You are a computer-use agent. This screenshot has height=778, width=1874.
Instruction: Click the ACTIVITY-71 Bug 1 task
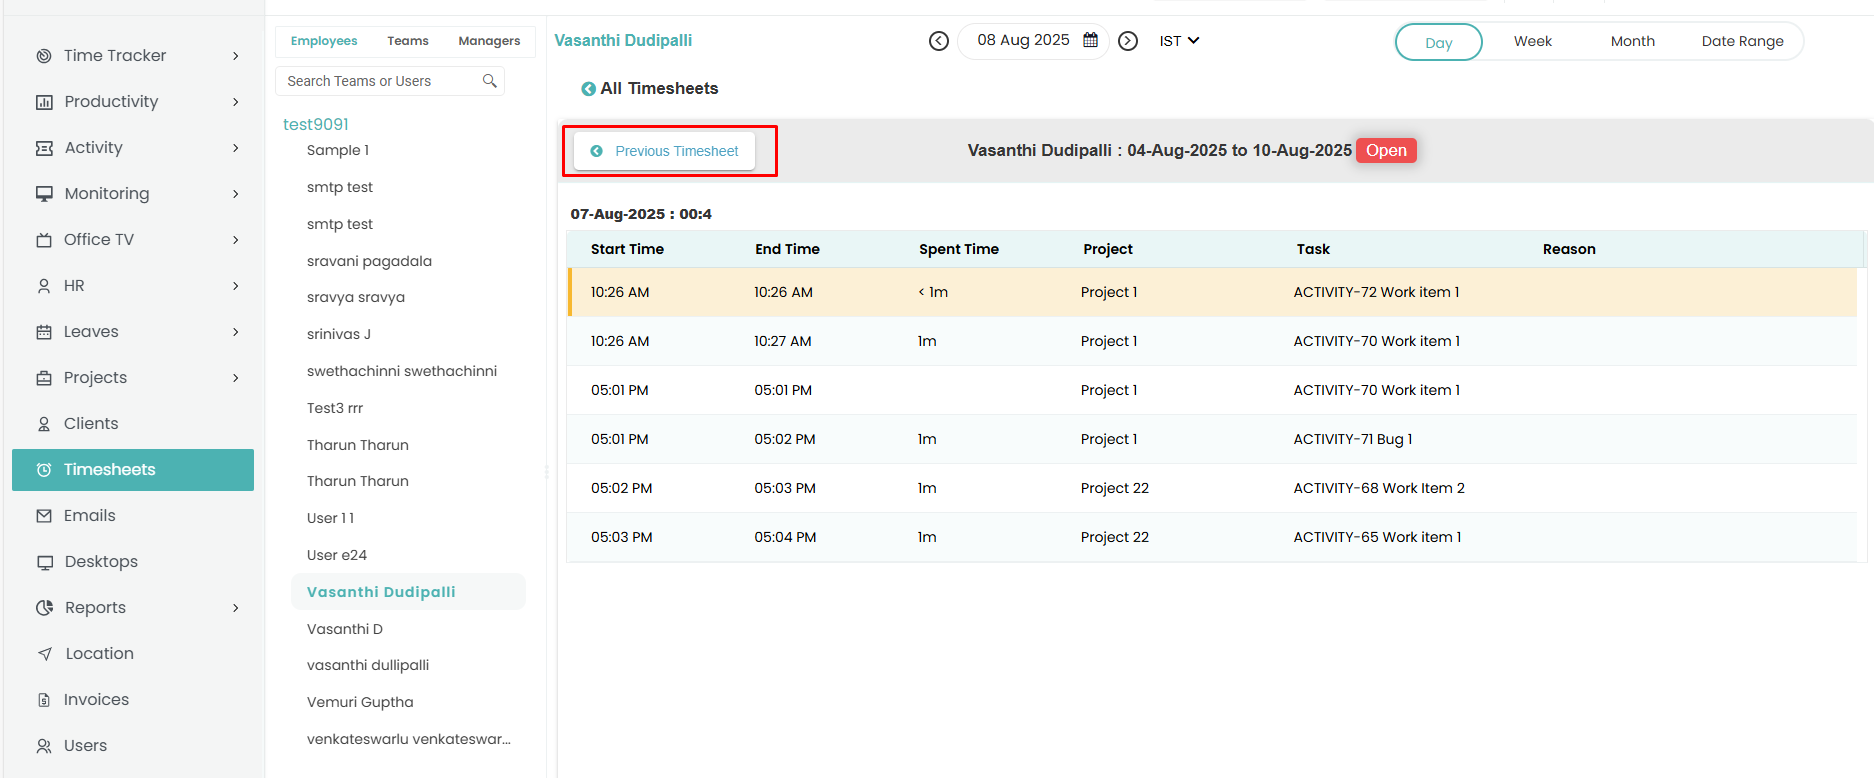point(1353,439)
